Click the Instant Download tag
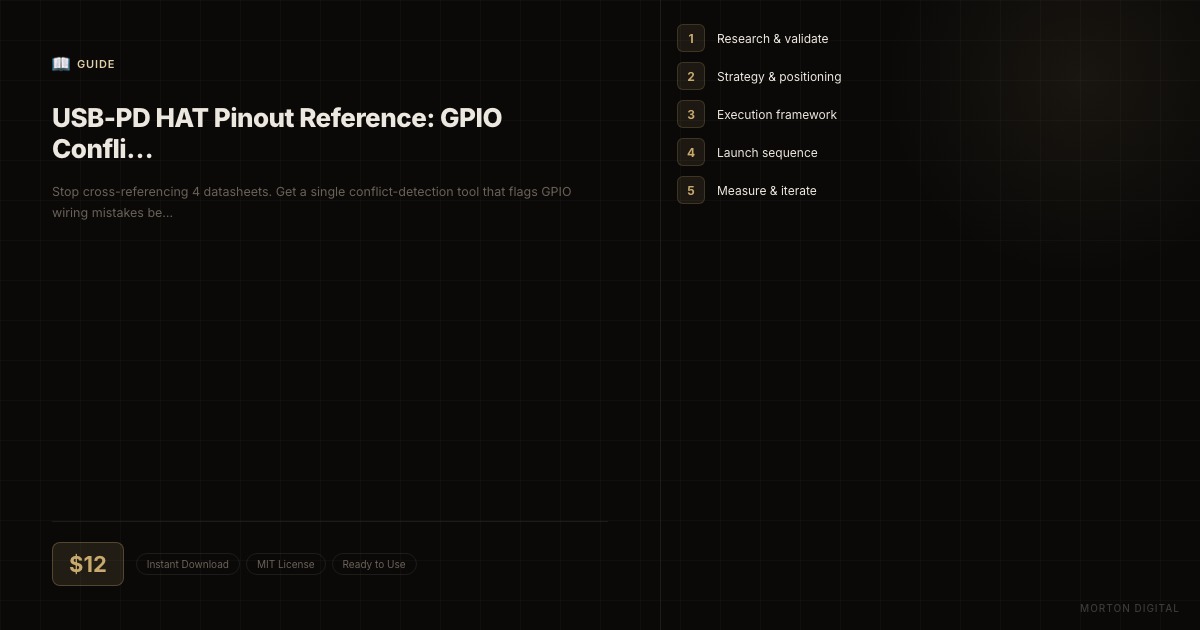Screen dimensions: 1200x630 tap(188, 564)
